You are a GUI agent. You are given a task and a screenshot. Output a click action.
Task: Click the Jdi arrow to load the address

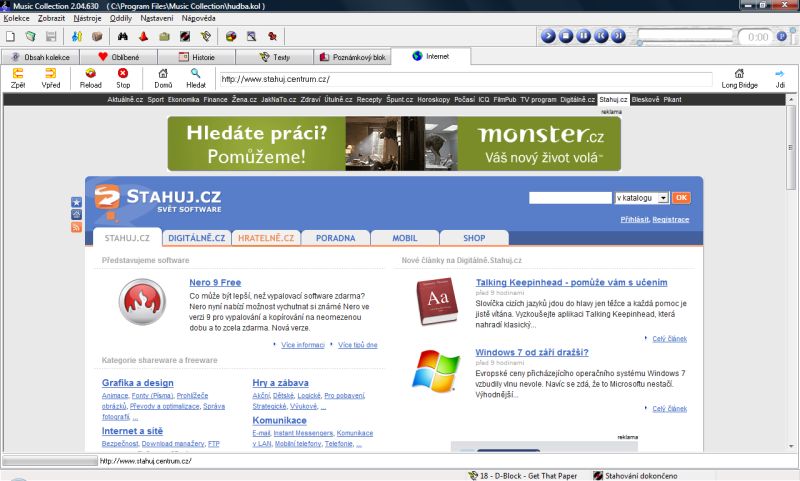pyautogui.click(x=780, y=79)
